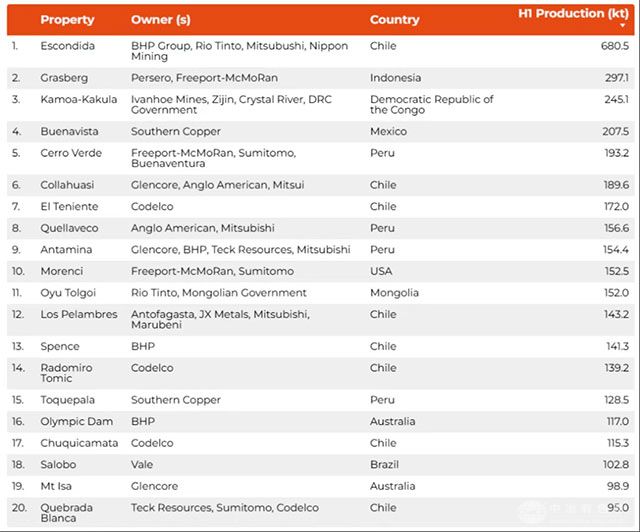Select the Quebrada Blanca property name
The width and height of the screenshot is (640, 532).
click(x=67, y=512)
